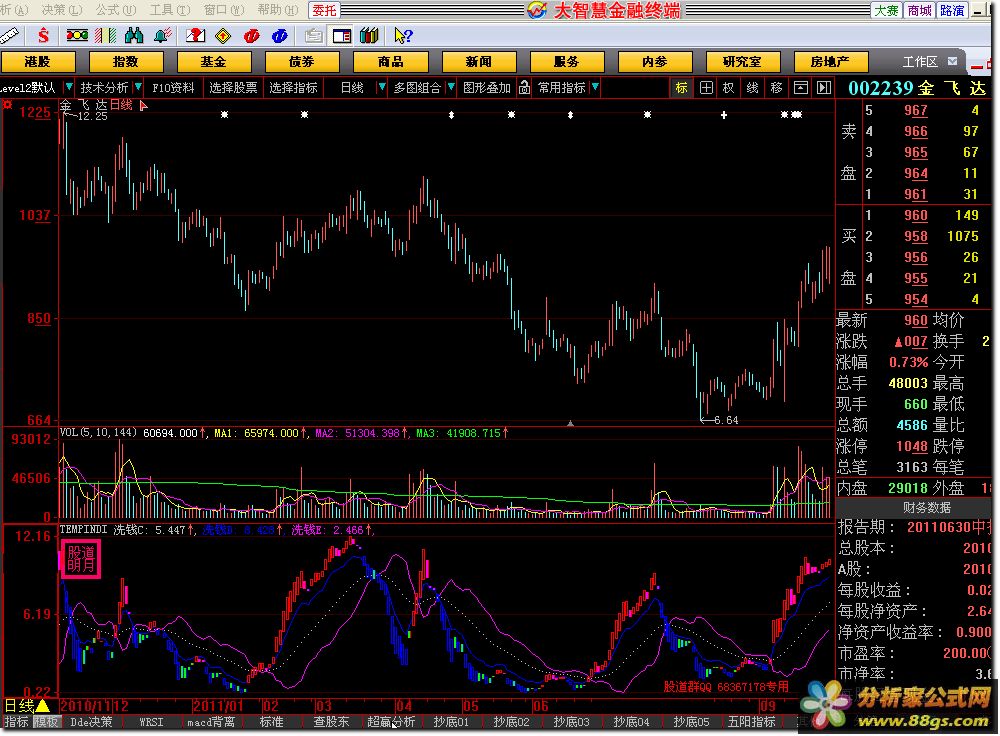This screenshot has width=1000, height=736.
Task: Click the 路演 title bar link
Action: [952, 10]
